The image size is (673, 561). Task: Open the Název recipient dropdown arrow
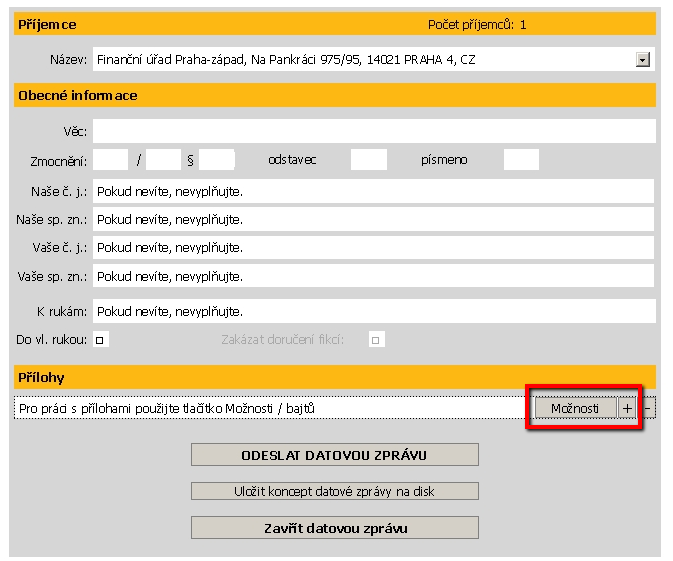[x=643, y=60]
